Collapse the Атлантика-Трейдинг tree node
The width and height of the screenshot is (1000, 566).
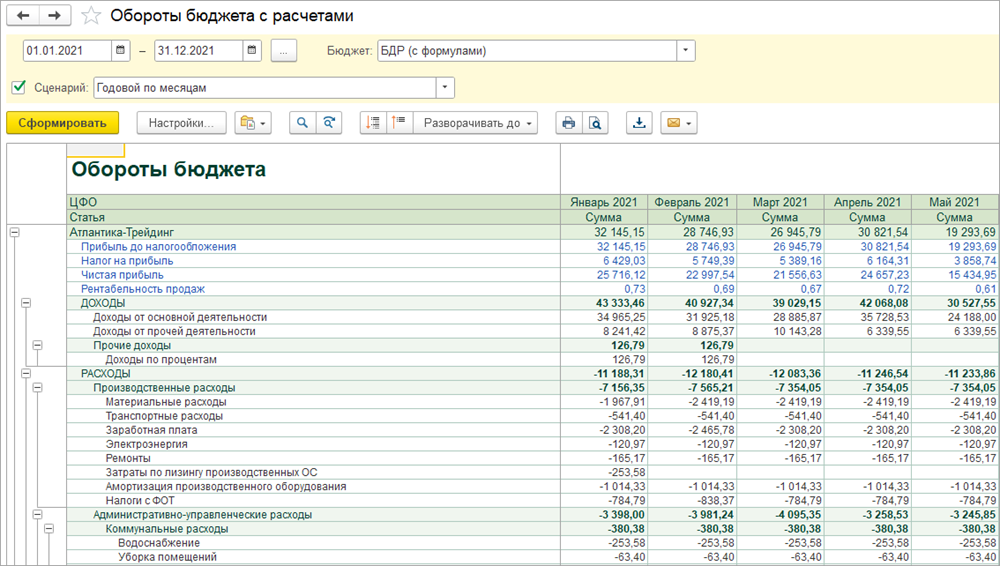(x=14, y=232)
